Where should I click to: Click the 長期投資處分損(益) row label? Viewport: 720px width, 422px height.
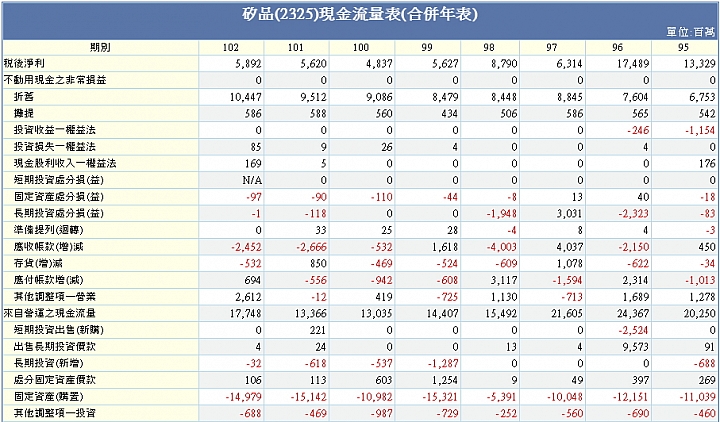coord(59,213)
